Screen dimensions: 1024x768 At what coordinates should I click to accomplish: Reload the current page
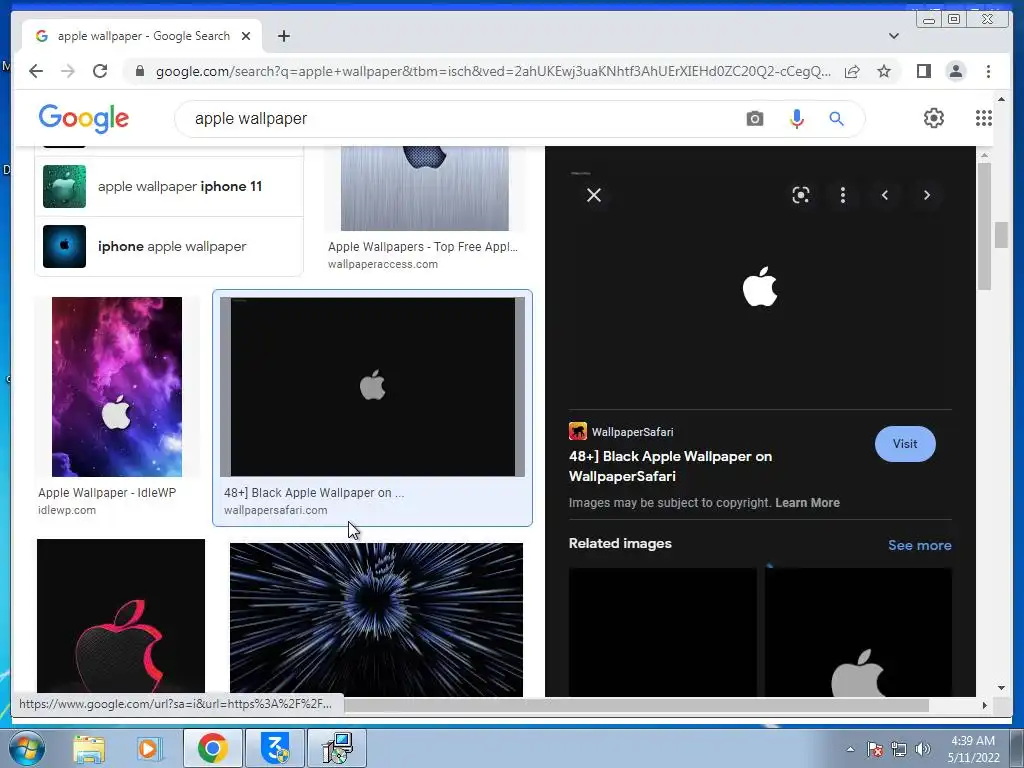pos(100,71)
